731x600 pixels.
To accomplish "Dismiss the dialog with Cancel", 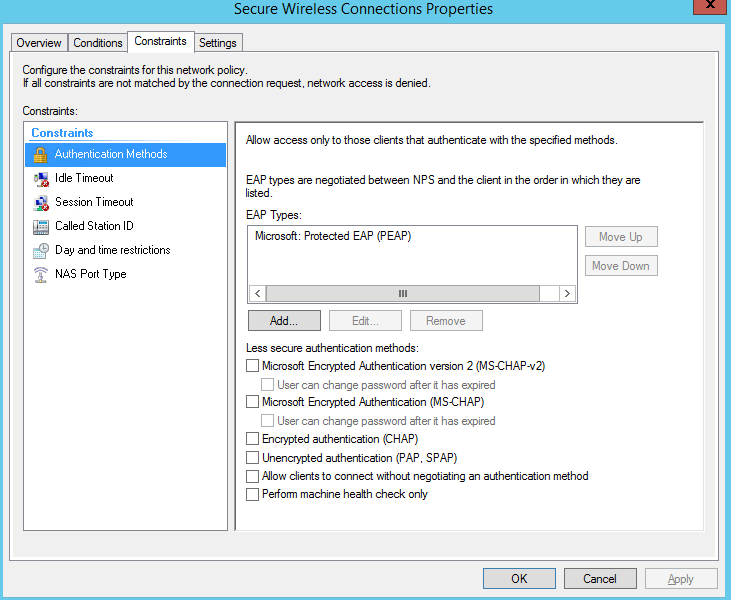I will click(600, 579).
